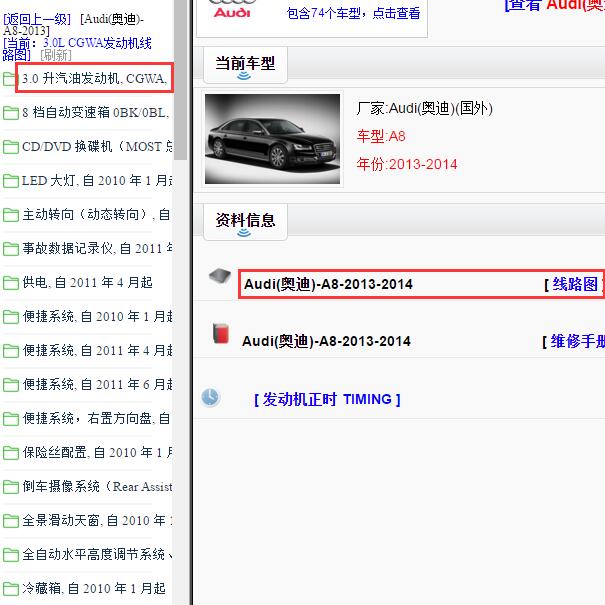Select tree item 便捷系统, 自 2010 年 1 月
605x605 pixels.
pyautogui.click(x=97, y=316)
